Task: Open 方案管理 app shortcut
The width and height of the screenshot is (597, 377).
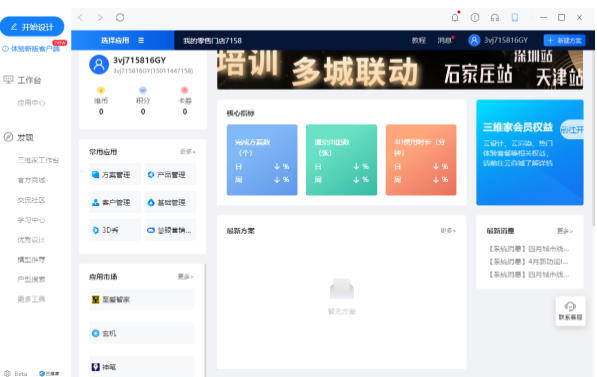Action: pos(115,175)
